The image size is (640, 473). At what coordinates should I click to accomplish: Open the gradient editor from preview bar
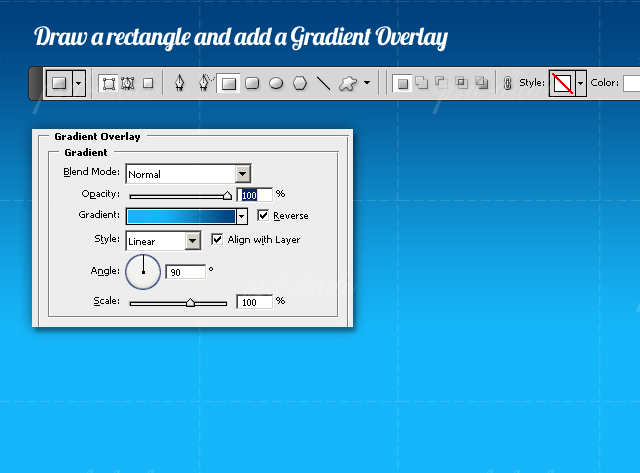click(181, 216)
